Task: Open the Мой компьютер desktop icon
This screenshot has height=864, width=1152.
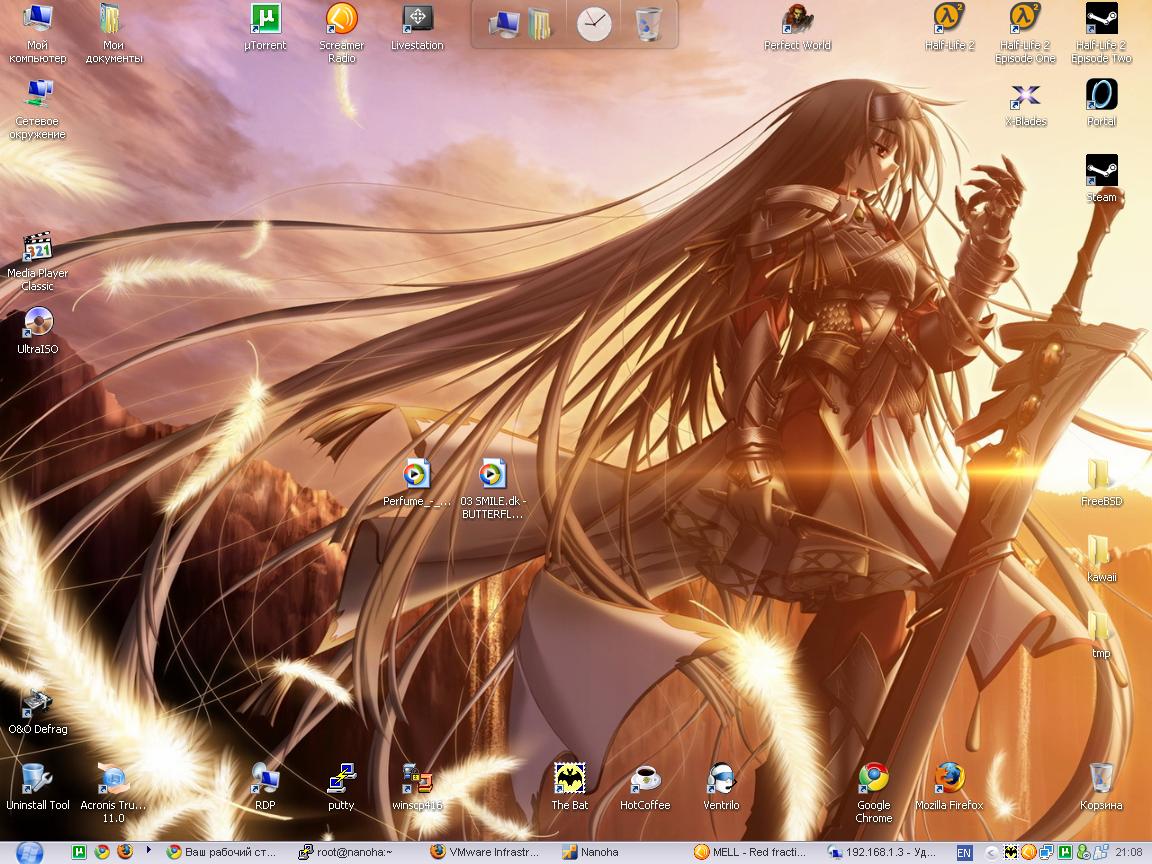Action: click(x=37, y=33)
